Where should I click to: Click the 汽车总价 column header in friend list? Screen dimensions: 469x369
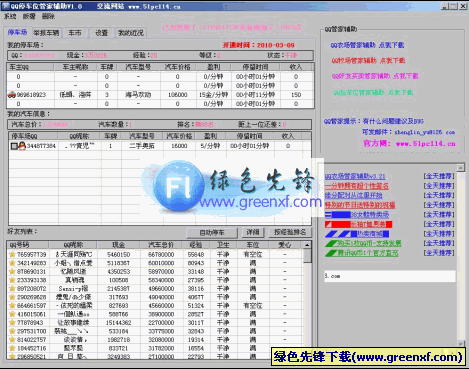(x=161, y=245)
